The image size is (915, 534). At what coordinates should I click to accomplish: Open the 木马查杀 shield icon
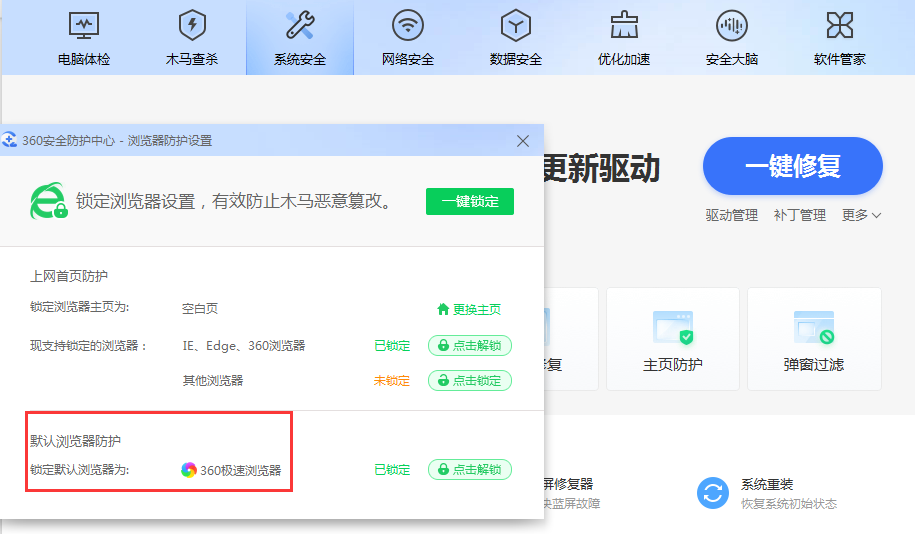click(x=192, y=26)
